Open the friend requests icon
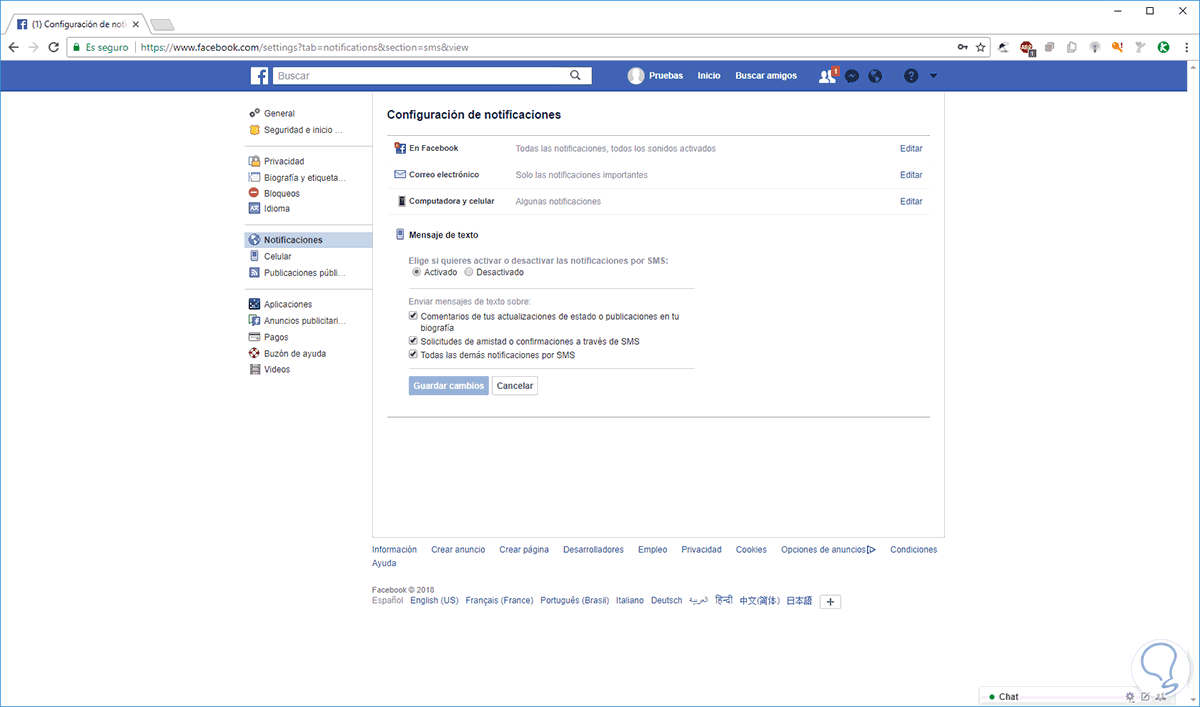Viewport: 1200px width, 707px height. (826, 76)
